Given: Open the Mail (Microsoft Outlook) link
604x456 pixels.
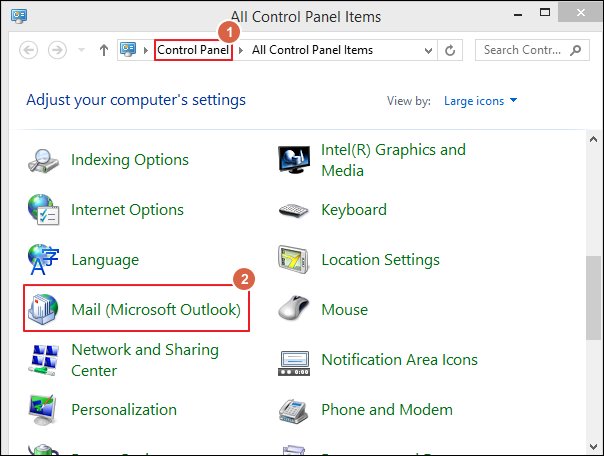Looking at the screenshot, I should coord(156,310).
